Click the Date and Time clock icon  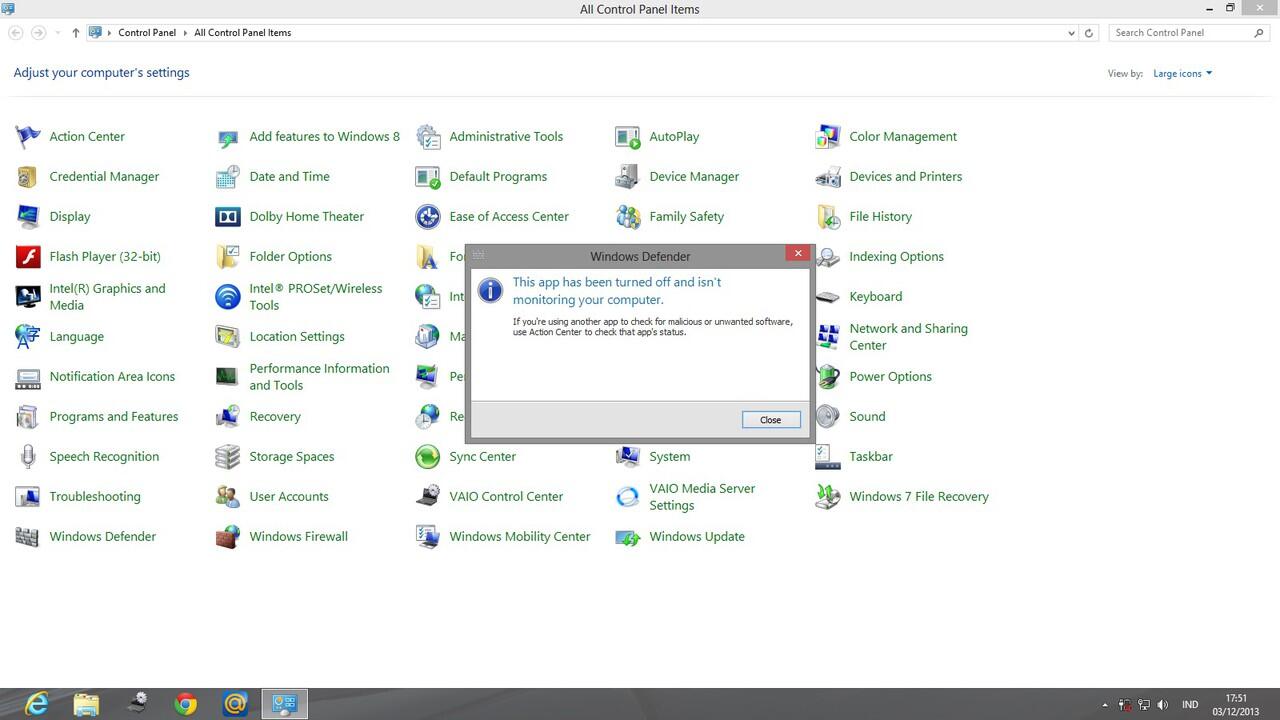(228, 177)
